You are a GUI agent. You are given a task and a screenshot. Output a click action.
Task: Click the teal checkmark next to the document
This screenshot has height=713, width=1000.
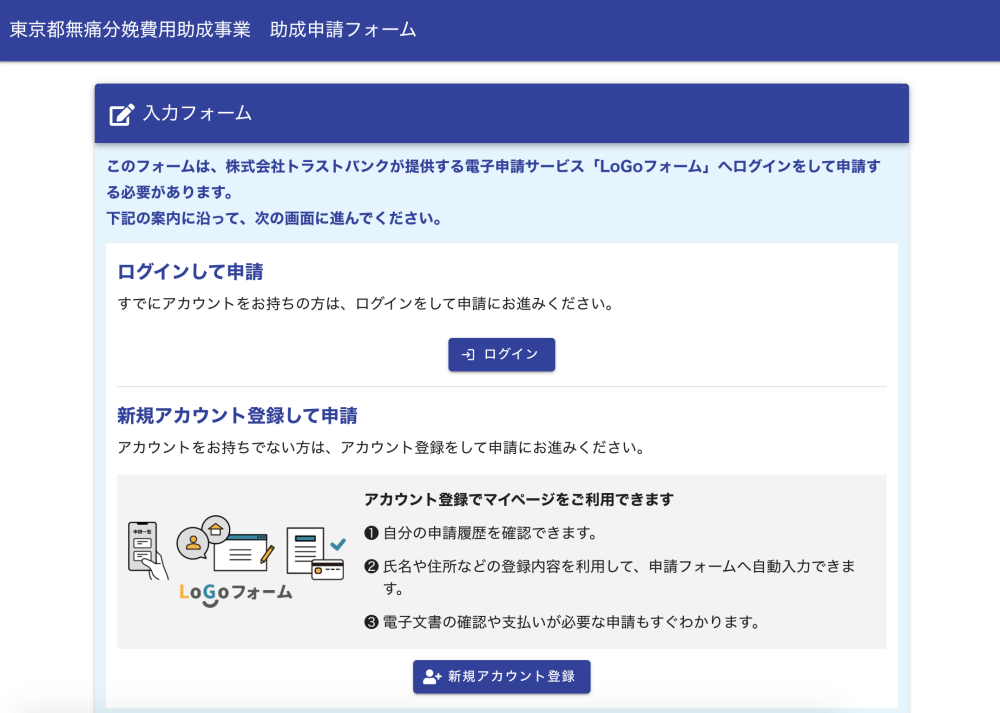(337, 543)
